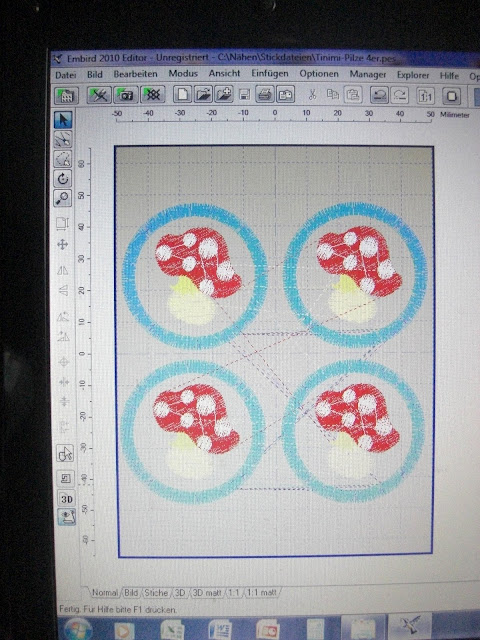Create a new blank design page
This screenshot has width=480, height=640.
pos(182,94)
